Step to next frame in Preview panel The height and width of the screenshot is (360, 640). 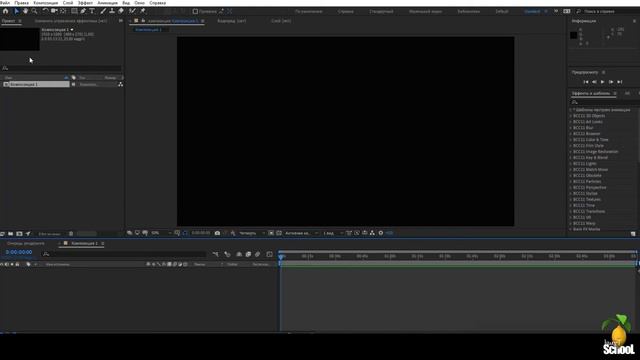click(x=611, y=82)
